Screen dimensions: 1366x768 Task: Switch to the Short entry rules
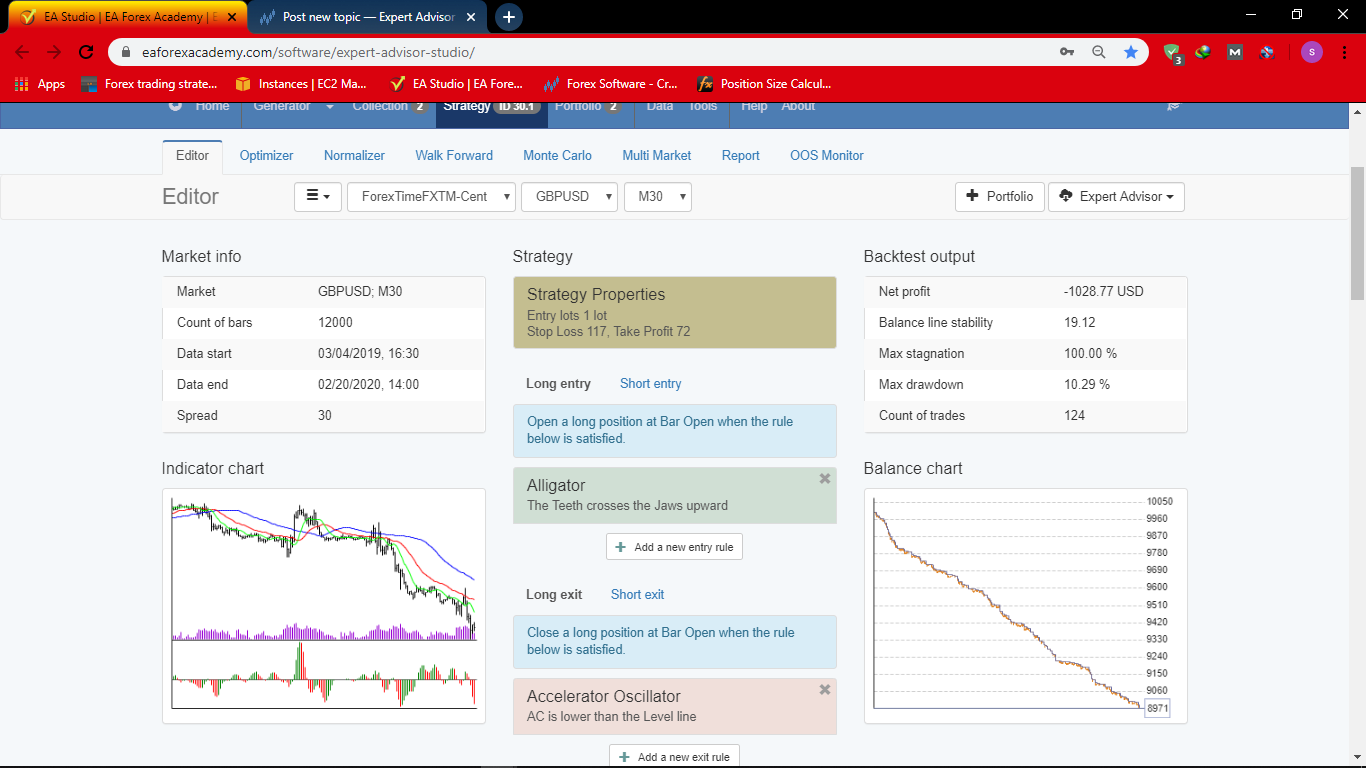coord(650,384)
